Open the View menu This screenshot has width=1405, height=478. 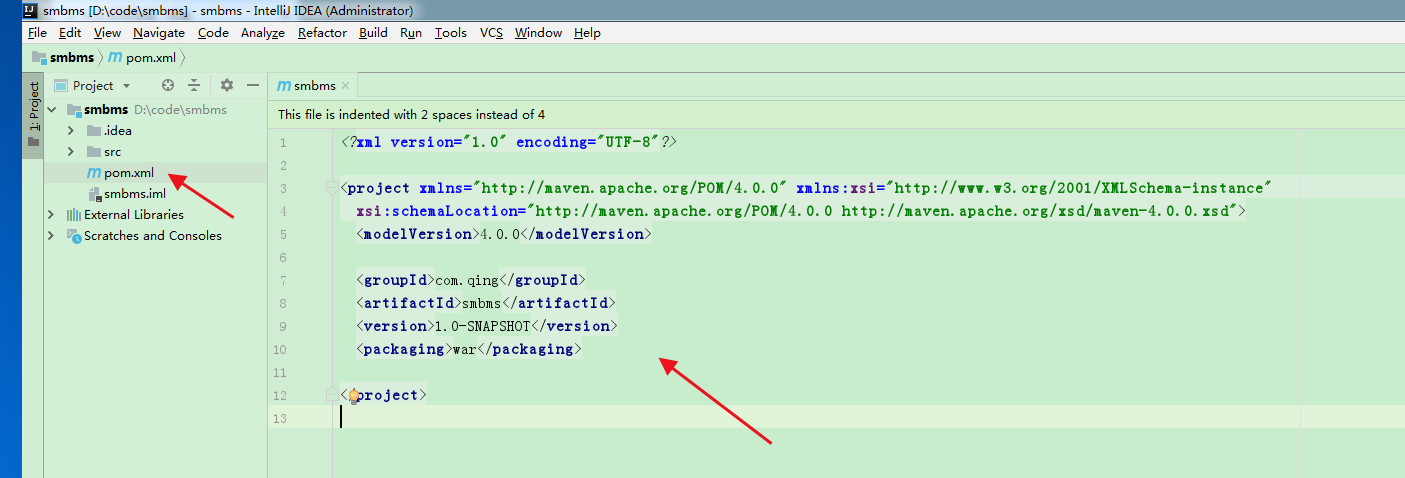107,33
